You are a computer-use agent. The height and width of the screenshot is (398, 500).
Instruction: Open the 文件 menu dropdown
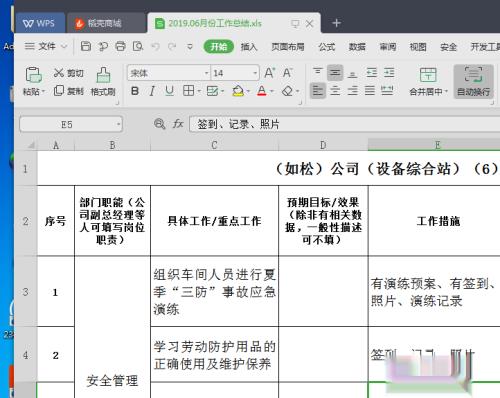pyautogui.click(x=46, y=46)
